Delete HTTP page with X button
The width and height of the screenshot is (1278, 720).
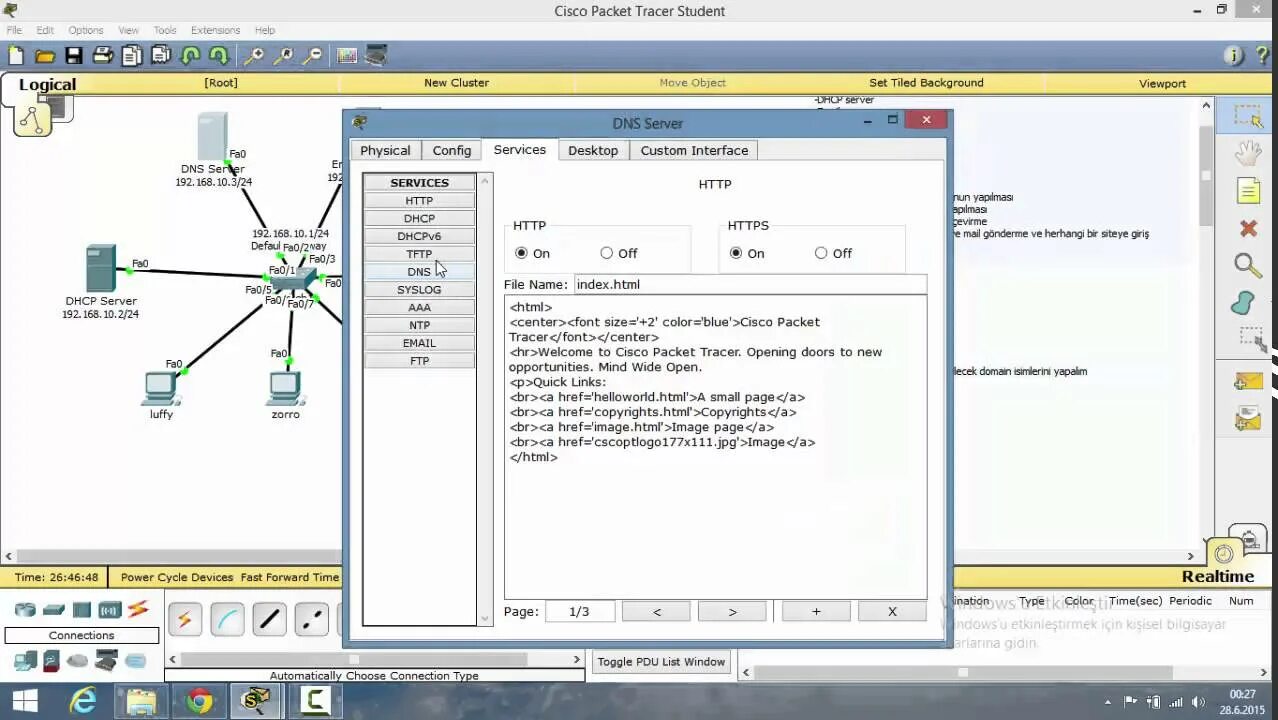point(892,611)
